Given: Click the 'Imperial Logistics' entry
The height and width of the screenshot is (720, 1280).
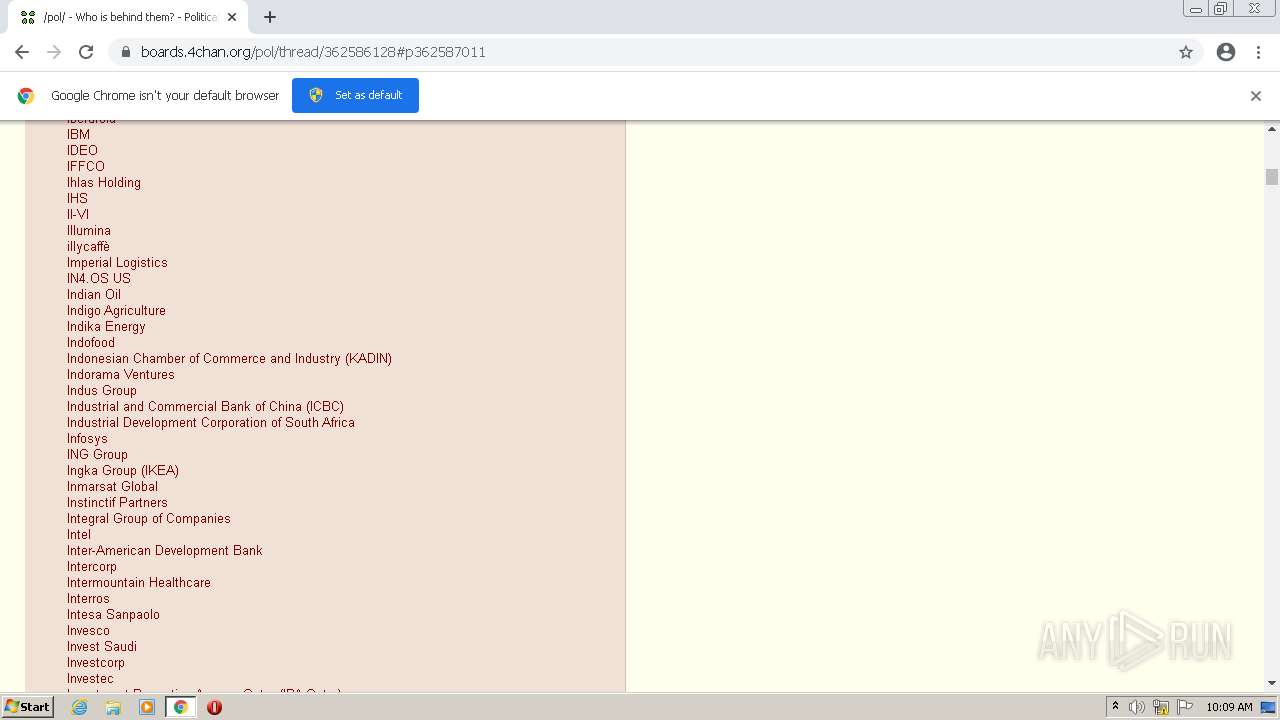Looking at the screenshot, I should pos(117,262).
